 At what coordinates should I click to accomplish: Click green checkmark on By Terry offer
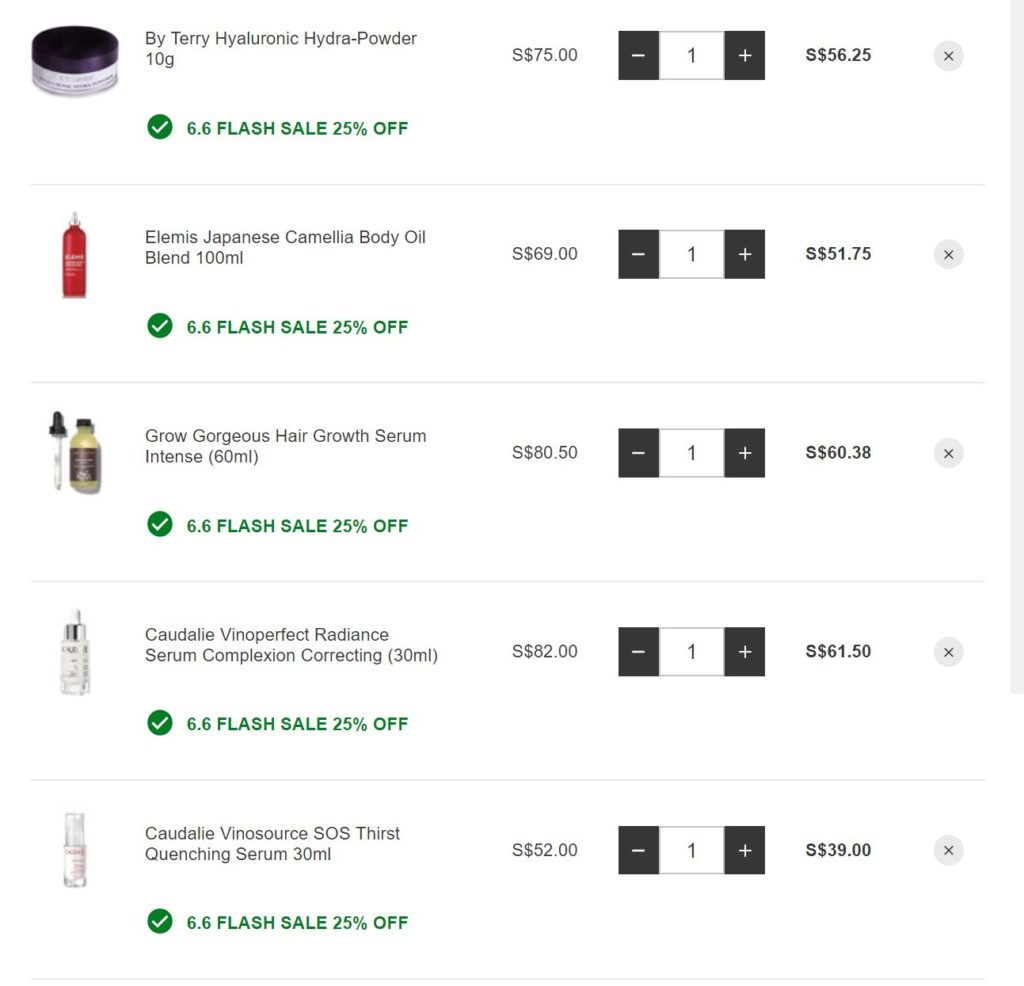(x=160, y=127)
